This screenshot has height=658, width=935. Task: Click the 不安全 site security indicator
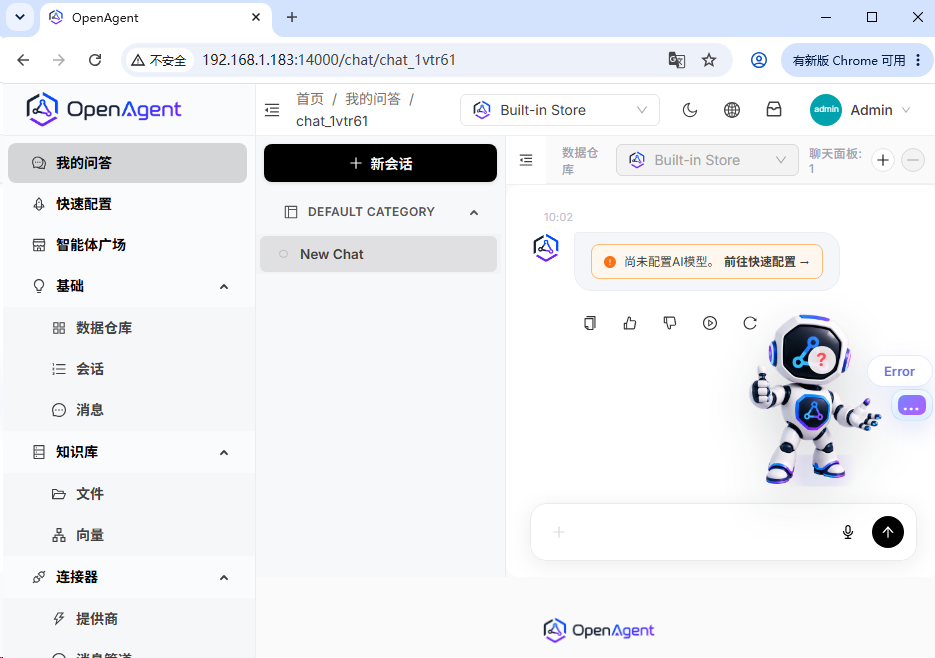[x=159, y=60]
